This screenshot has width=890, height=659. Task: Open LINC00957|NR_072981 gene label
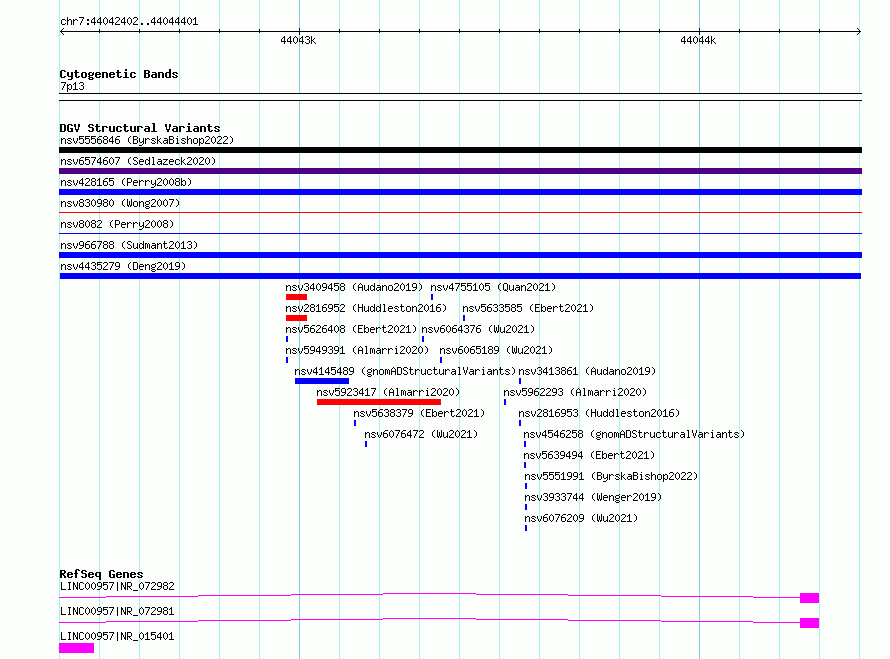pos(117,611)
